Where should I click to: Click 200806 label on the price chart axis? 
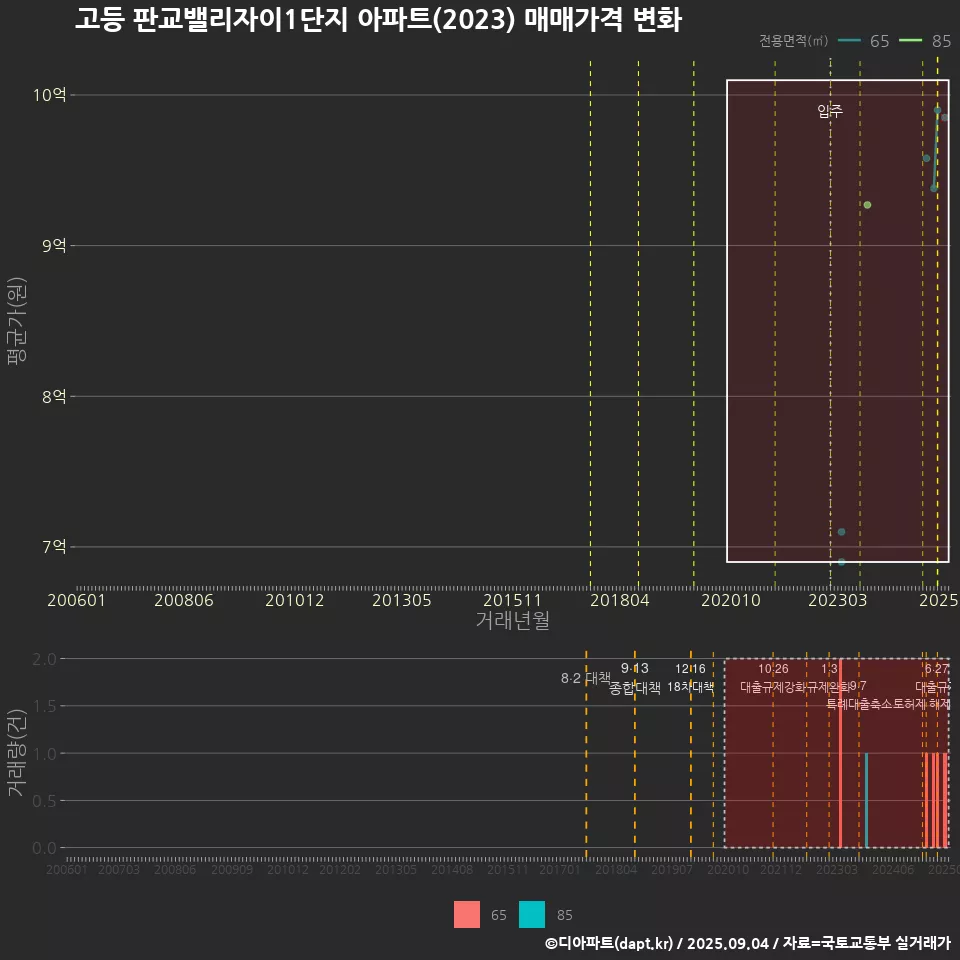pos(184,600)
